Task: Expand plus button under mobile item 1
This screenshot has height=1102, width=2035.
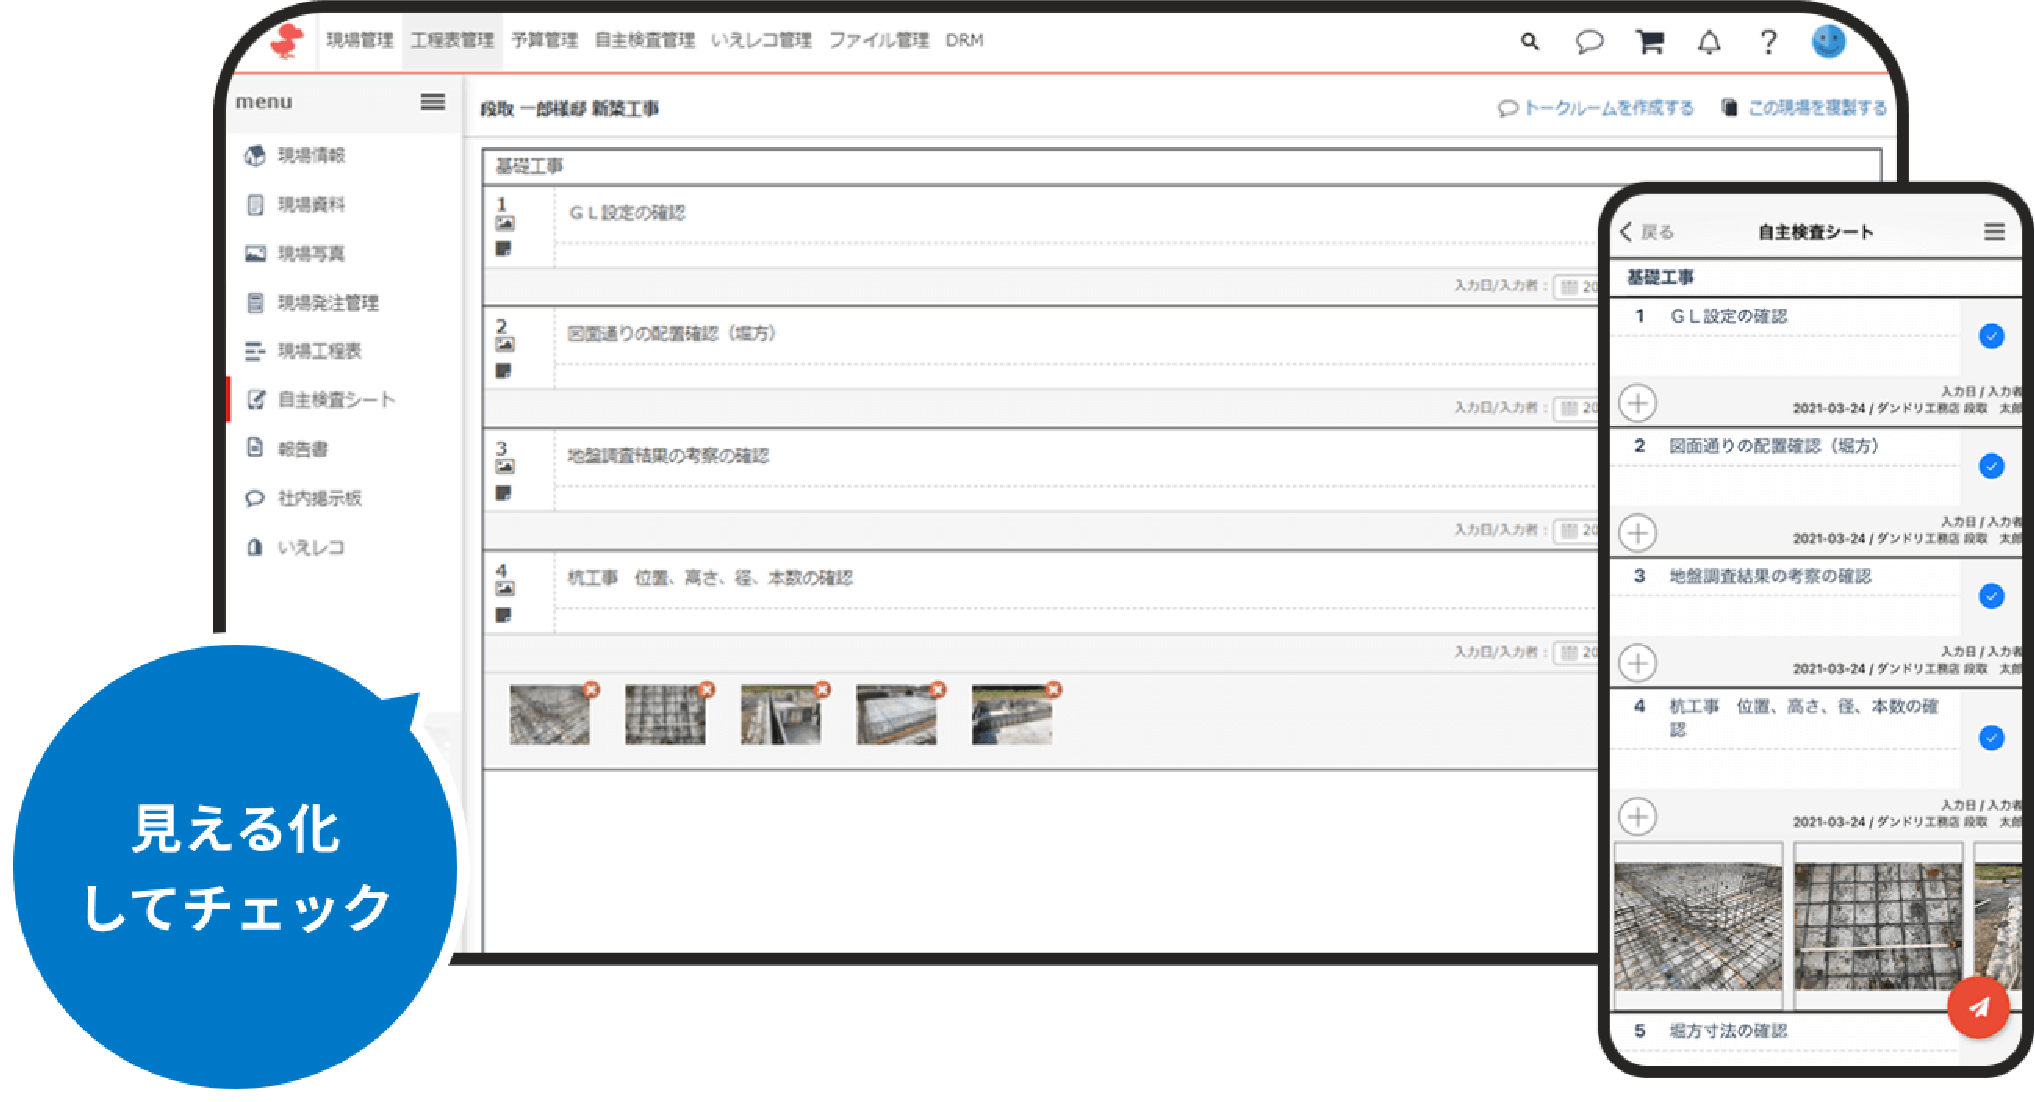Action: coord(1637,403)
